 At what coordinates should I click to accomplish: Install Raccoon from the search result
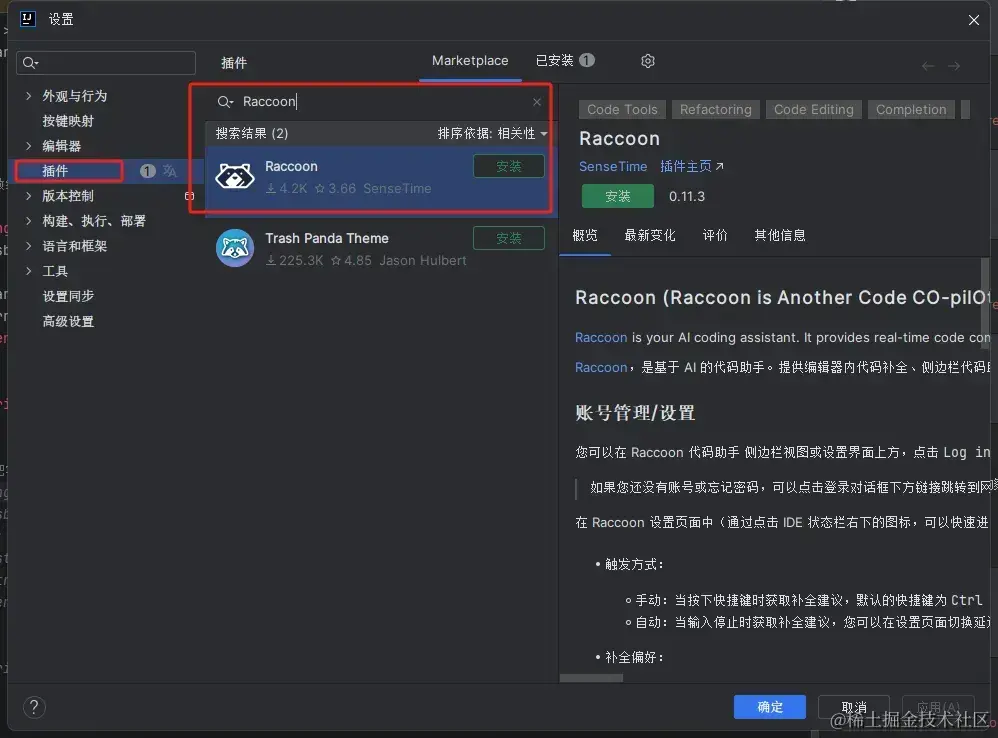pyautogui.click(x=509, y=167)
